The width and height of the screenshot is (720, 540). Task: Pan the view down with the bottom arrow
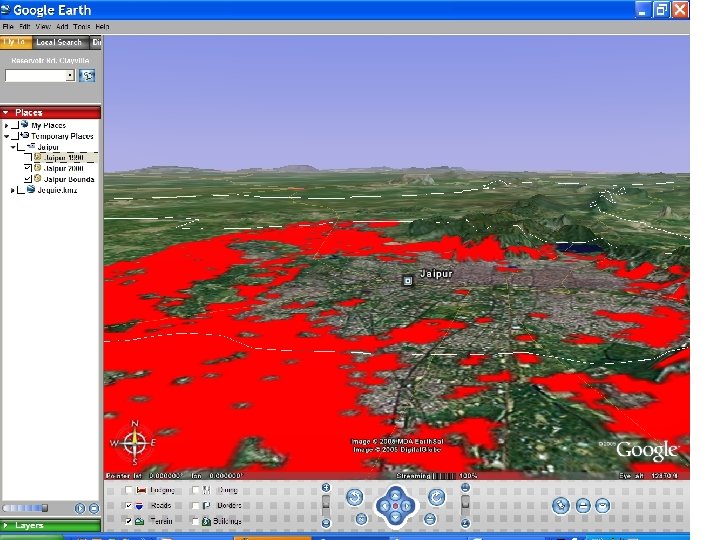(395, 518)
